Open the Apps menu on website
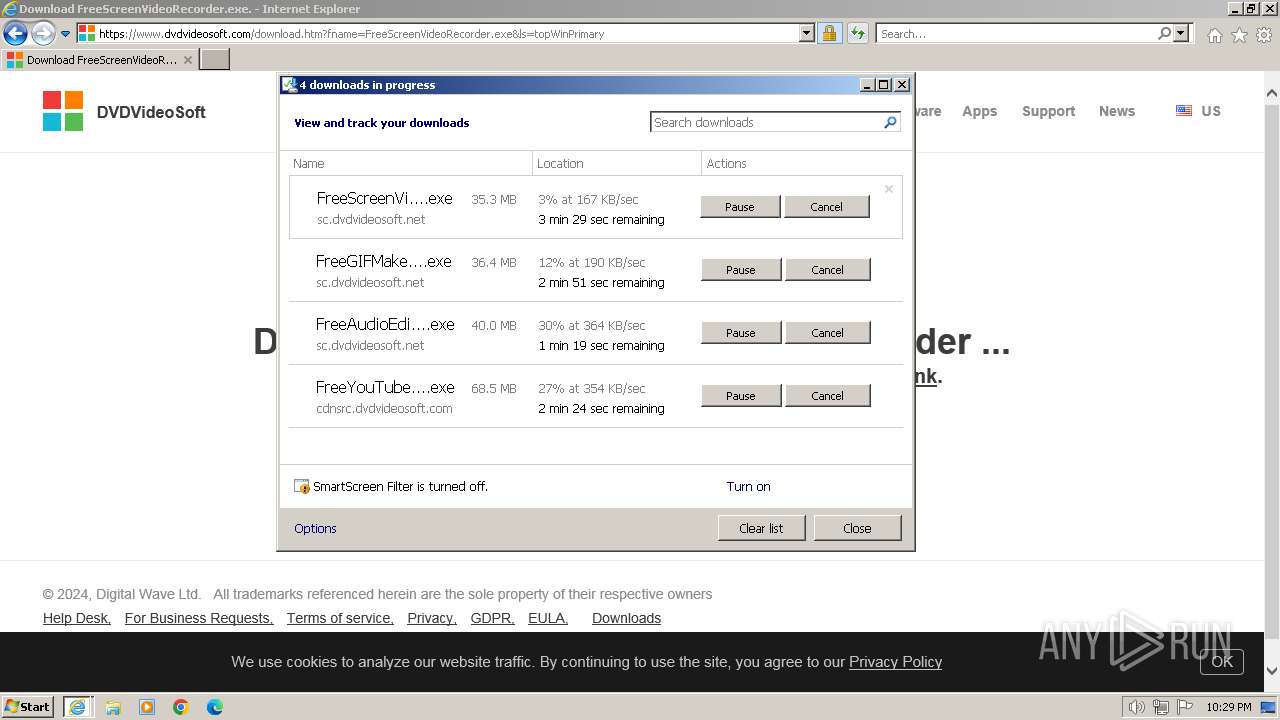This screenshot has height=720, width=1280. (979, 111)
